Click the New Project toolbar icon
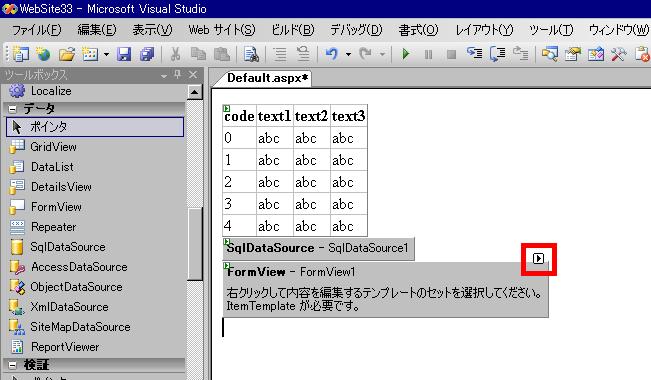The height and width of the screenshot is (380, 651). [x=21, y=54]
